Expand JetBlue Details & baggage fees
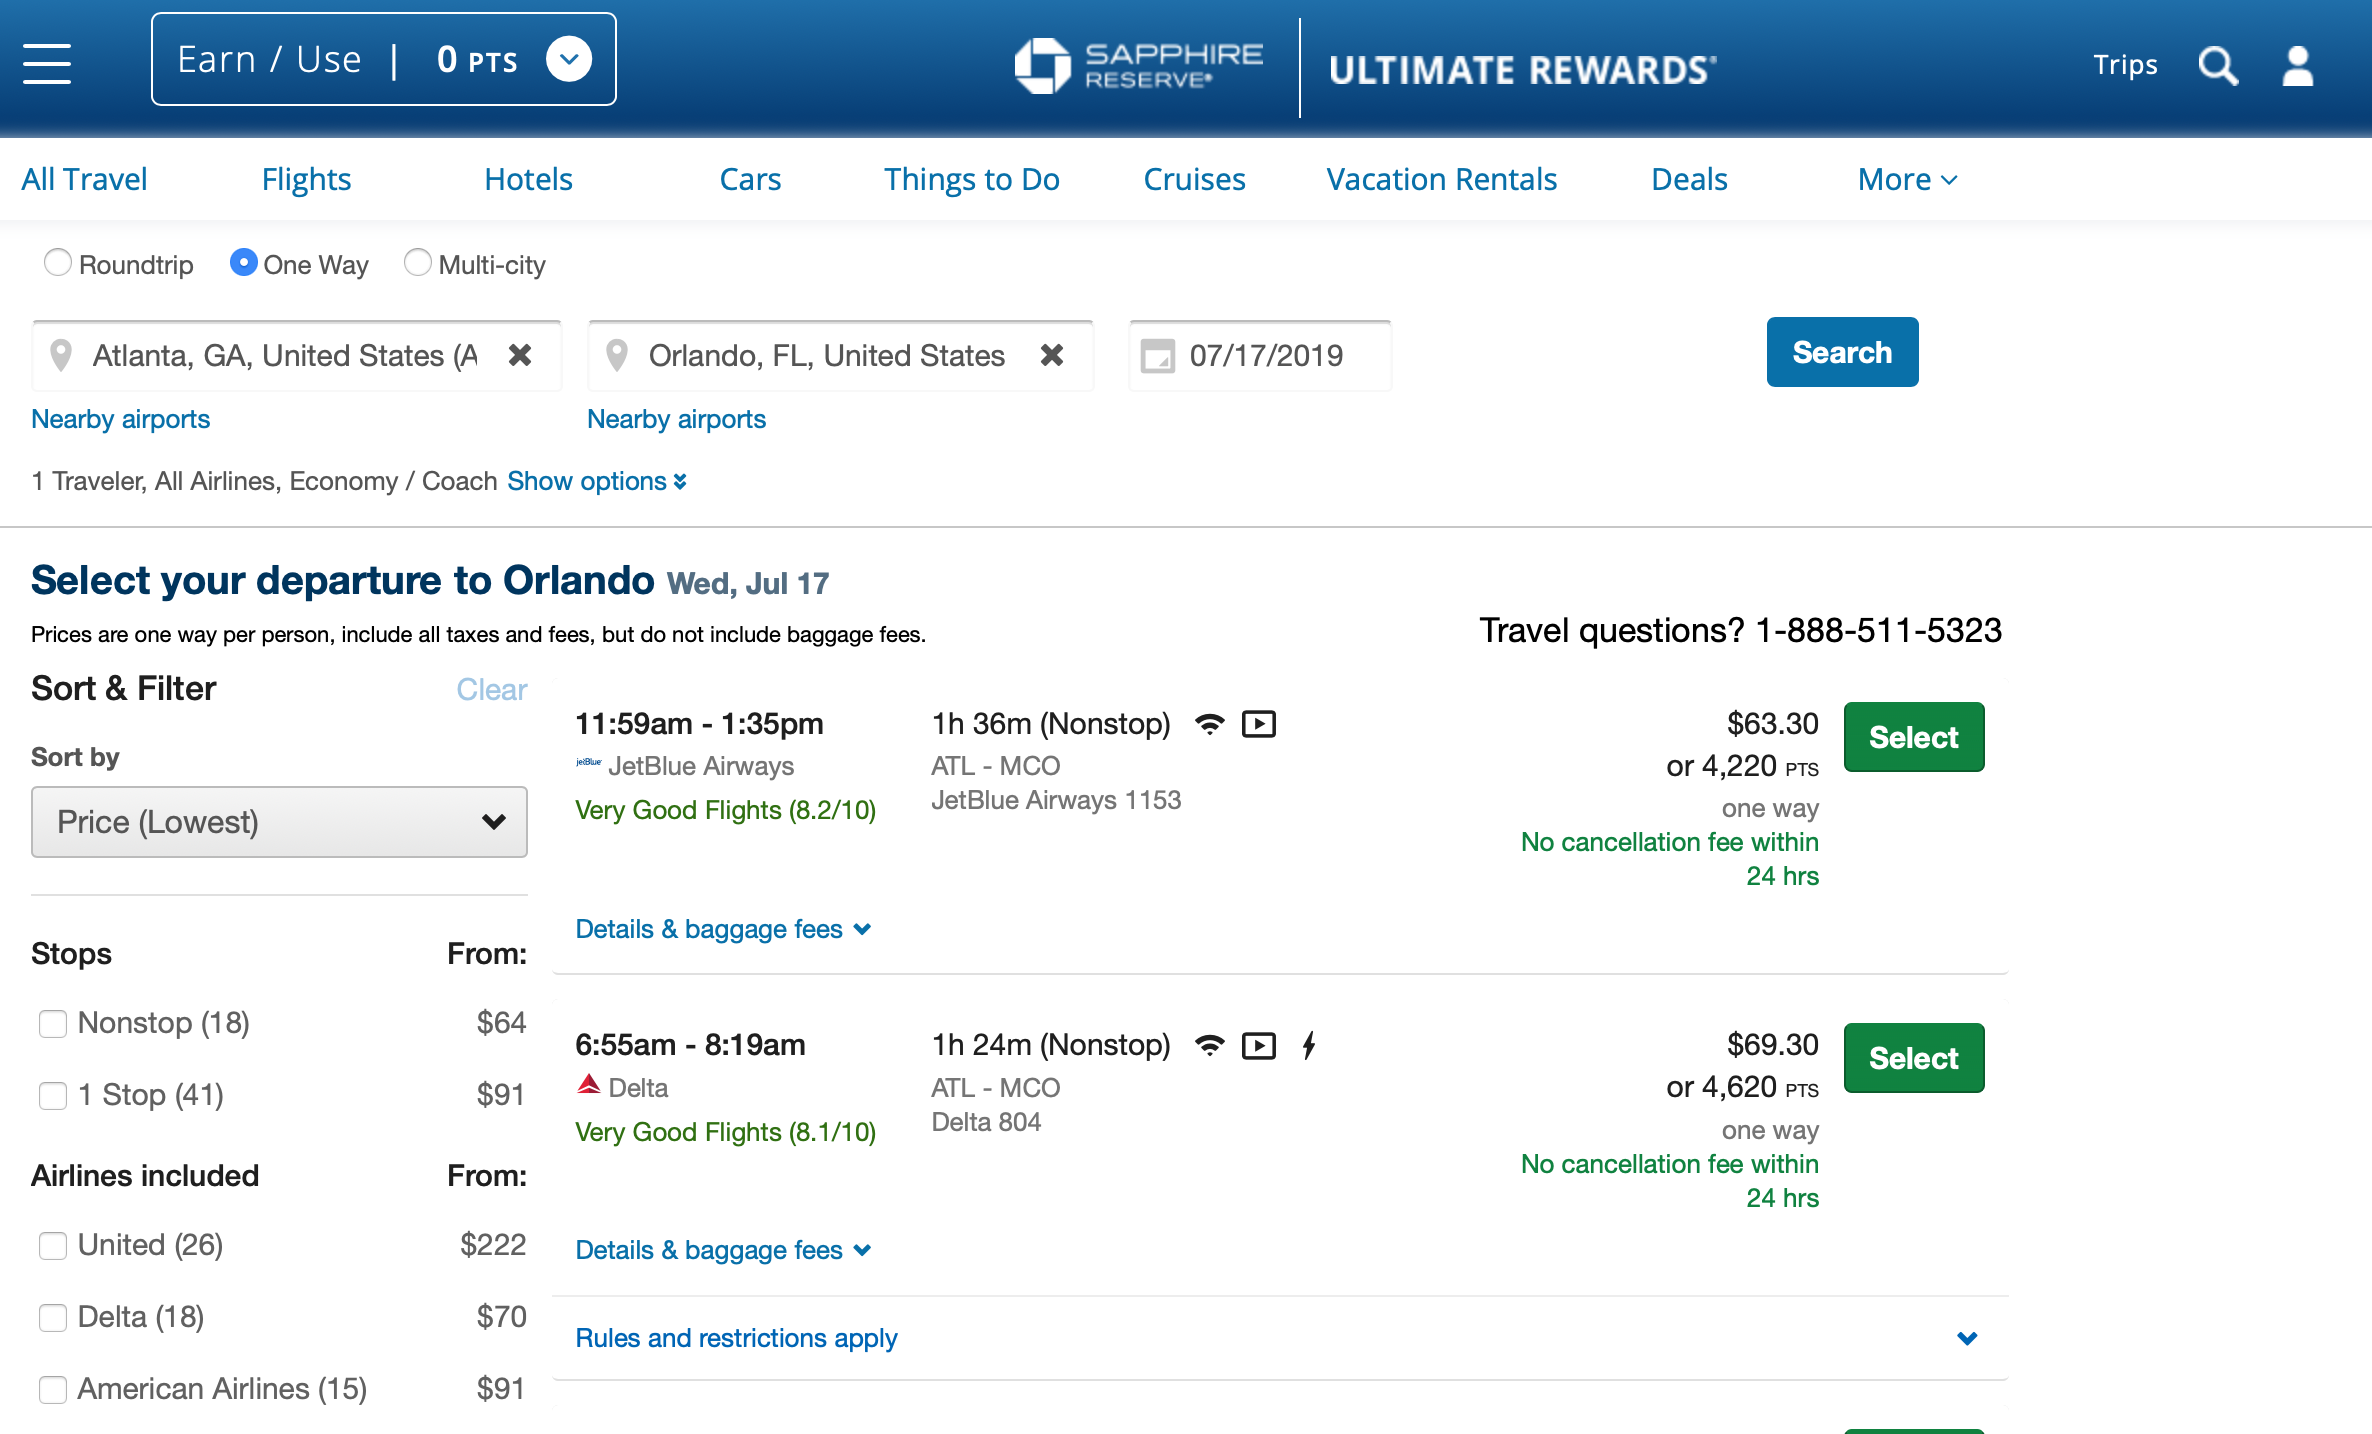 click(723, 929)
